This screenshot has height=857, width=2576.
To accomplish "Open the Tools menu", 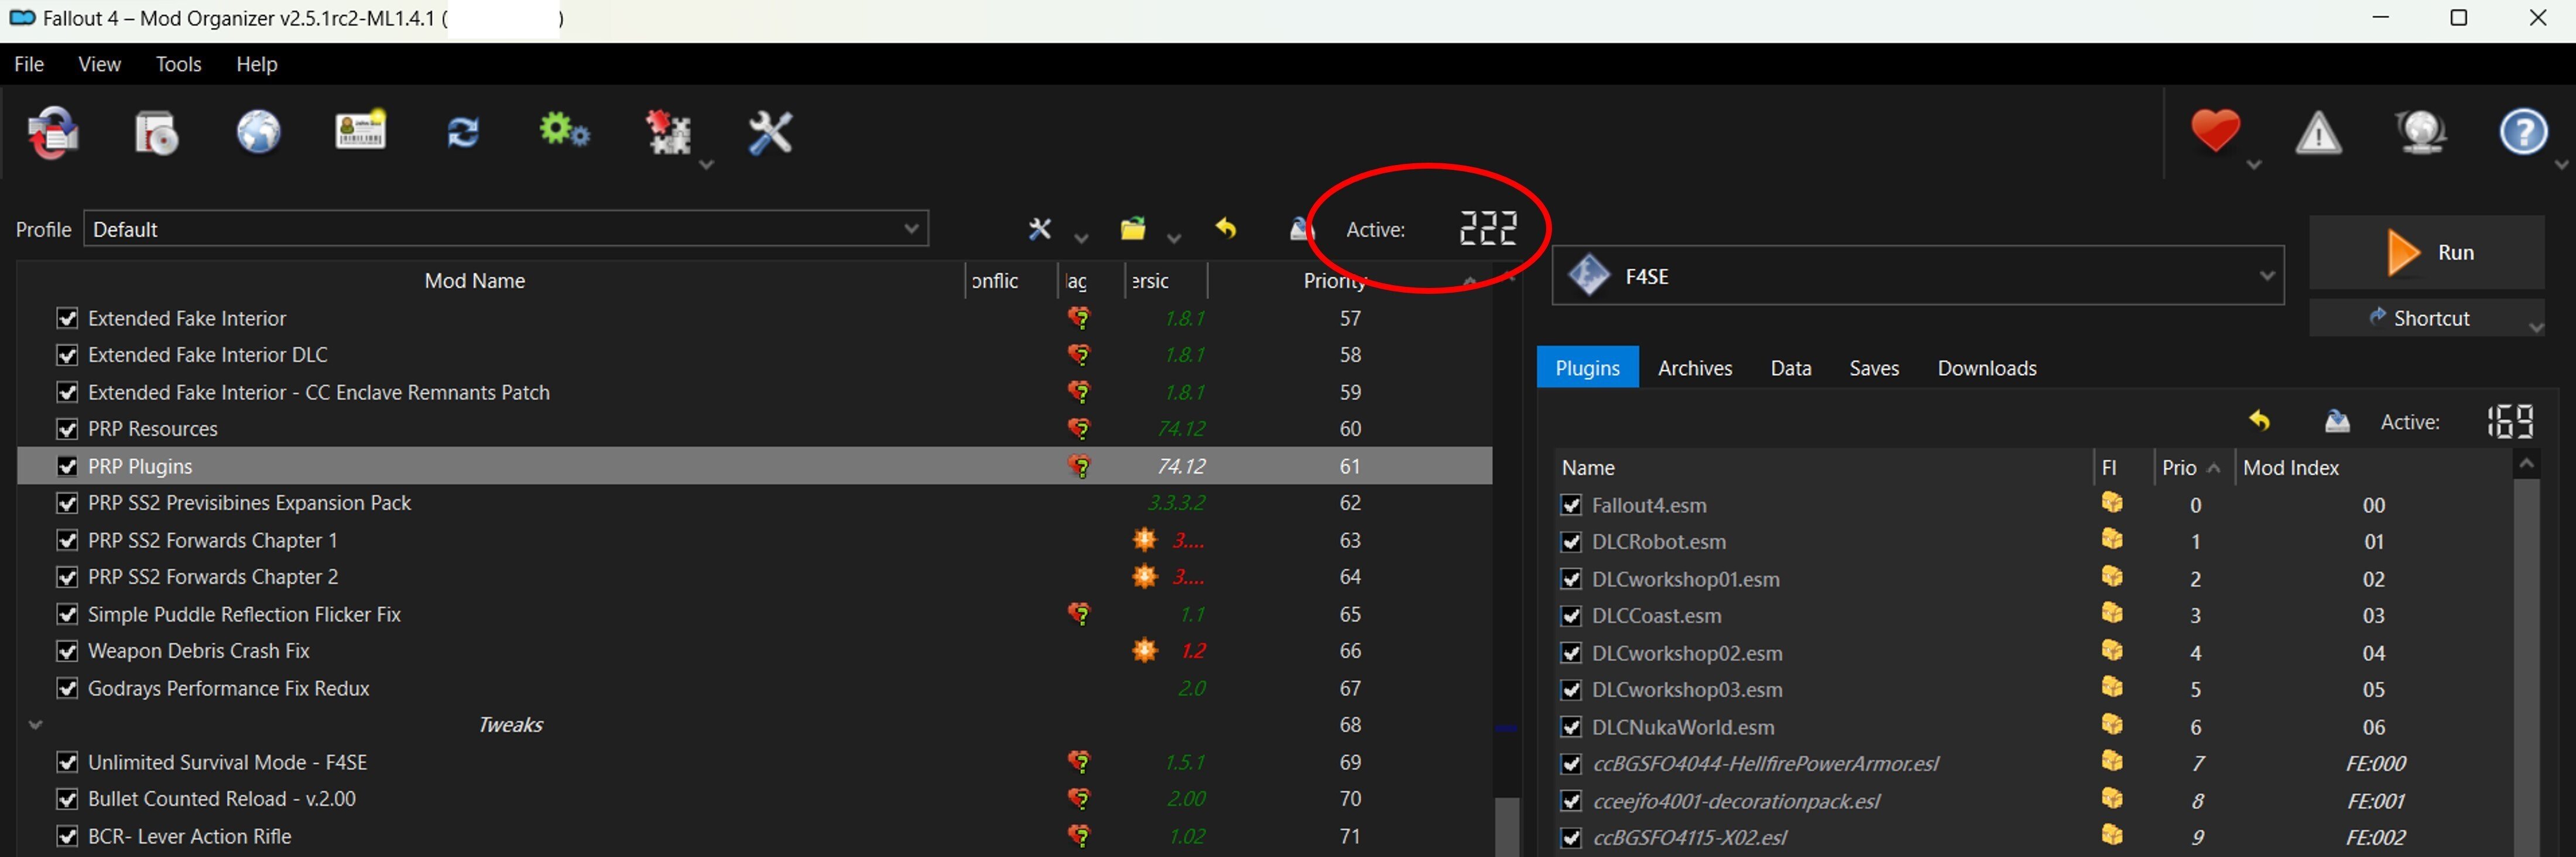I will [178, 64].
